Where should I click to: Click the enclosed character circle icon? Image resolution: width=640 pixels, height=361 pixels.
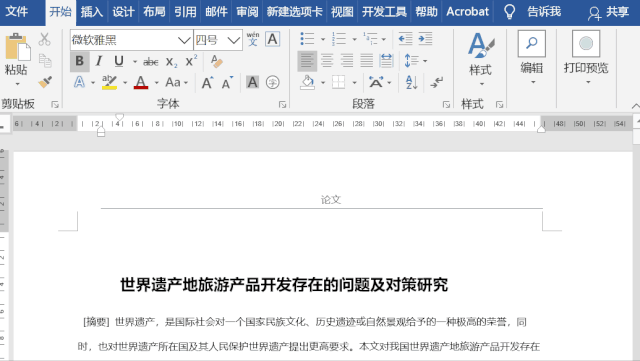point(272,82)
